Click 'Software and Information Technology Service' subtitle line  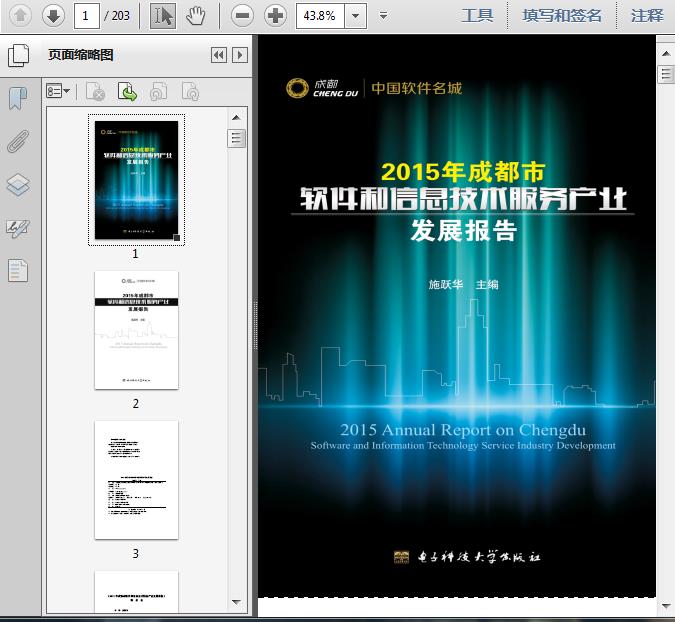(463, 446)
